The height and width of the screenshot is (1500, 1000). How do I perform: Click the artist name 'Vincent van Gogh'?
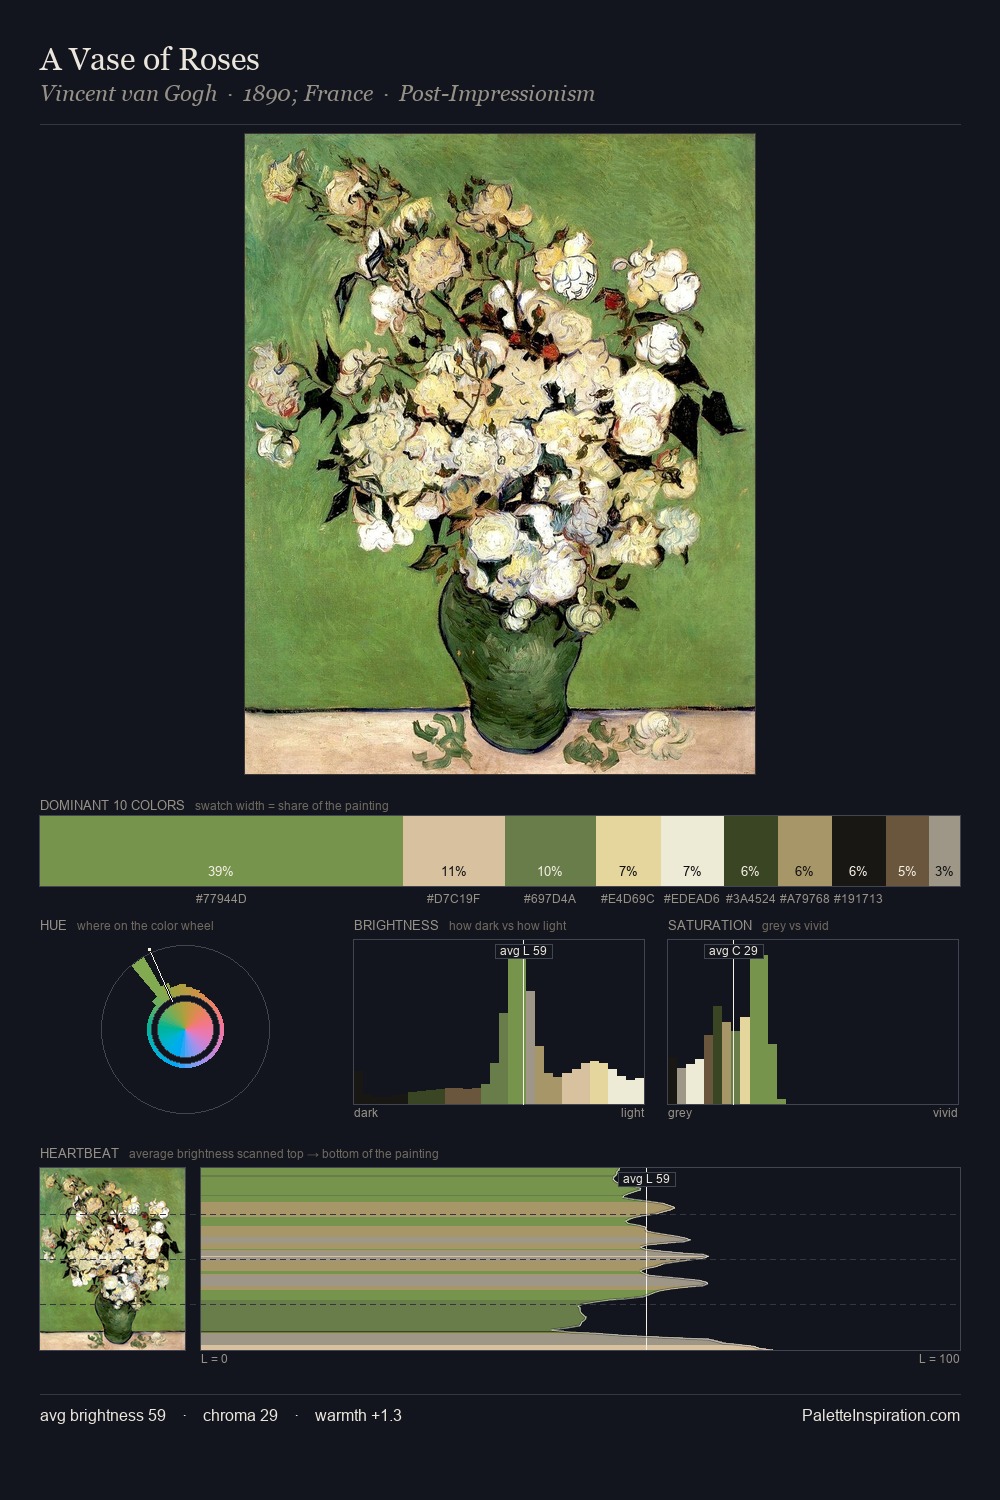[x=129, y=94]
